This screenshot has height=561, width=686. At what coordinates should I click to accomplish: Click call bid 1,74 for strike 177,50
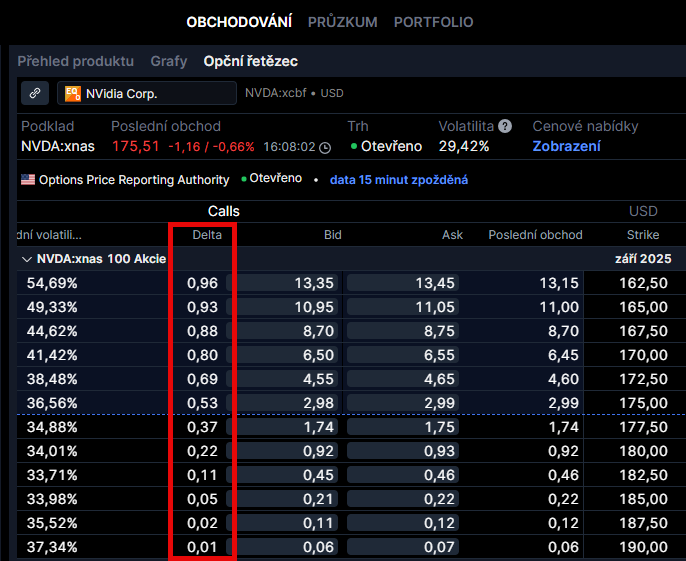pyautogui.click(x=282, y=427)
